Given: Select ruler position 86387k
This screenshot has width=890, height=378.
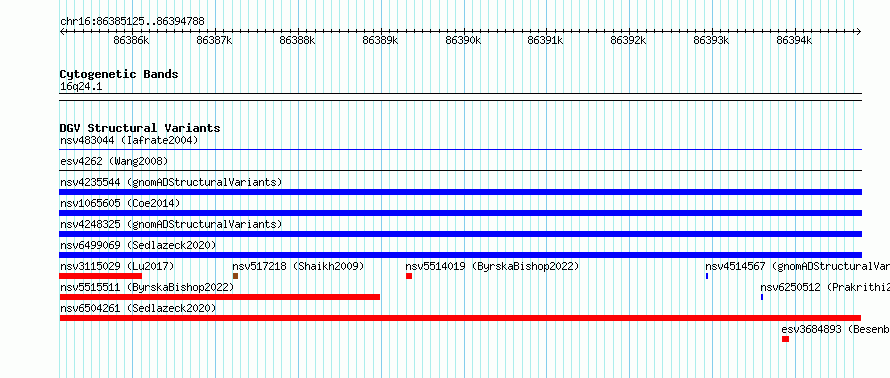Looking at the screenshot, I should tap(214, 40).
